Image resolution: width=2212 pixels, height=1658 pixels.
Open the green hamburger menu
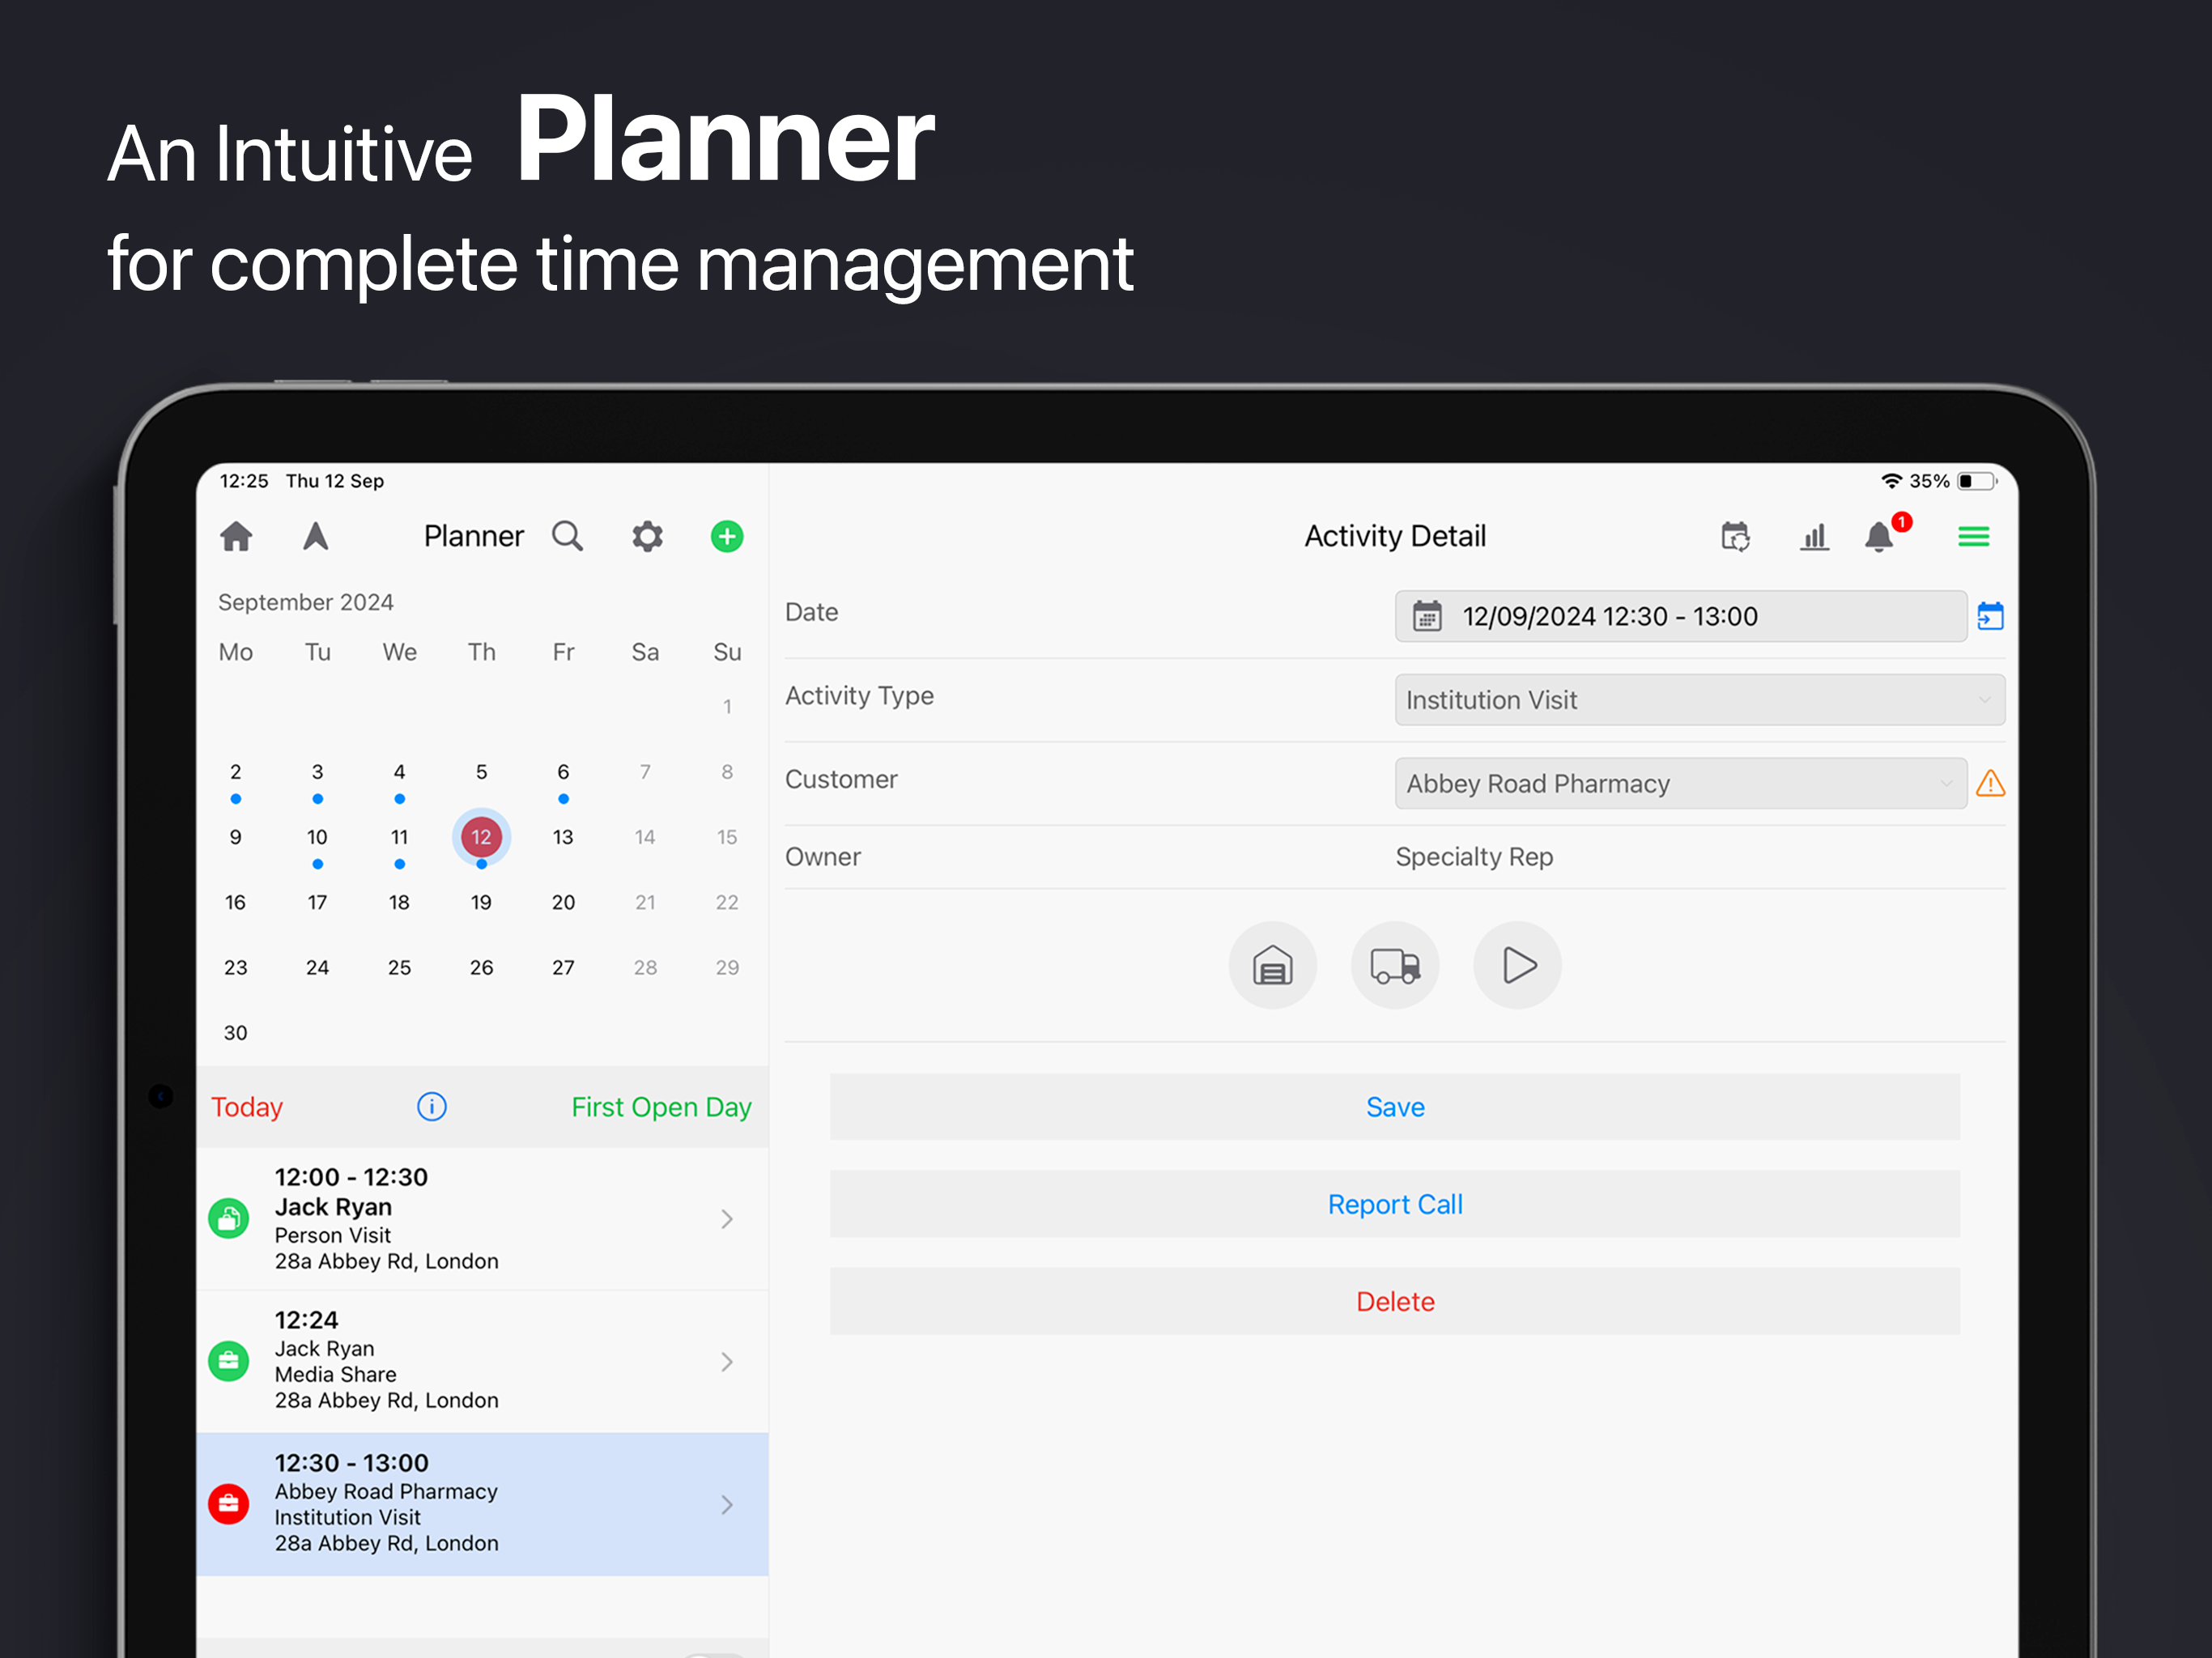point(1973,537)
